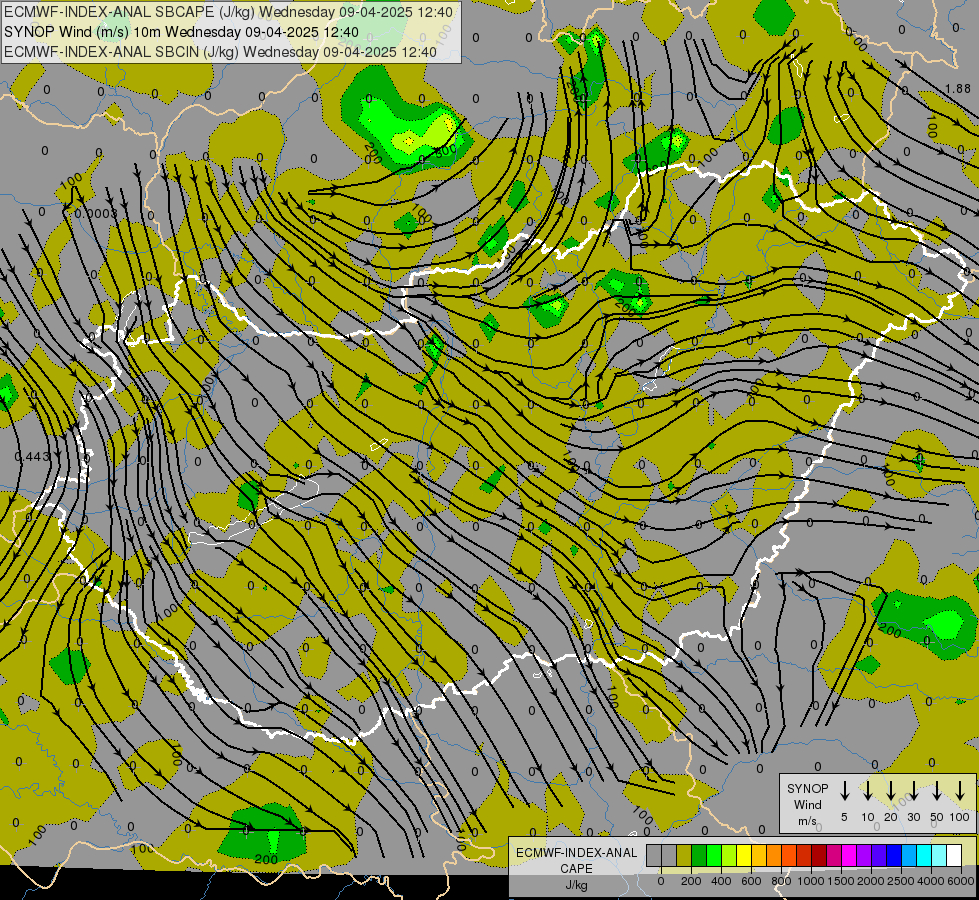Select the SBCAPE title line in header
The image size is (979, 900).
(229, 12)
